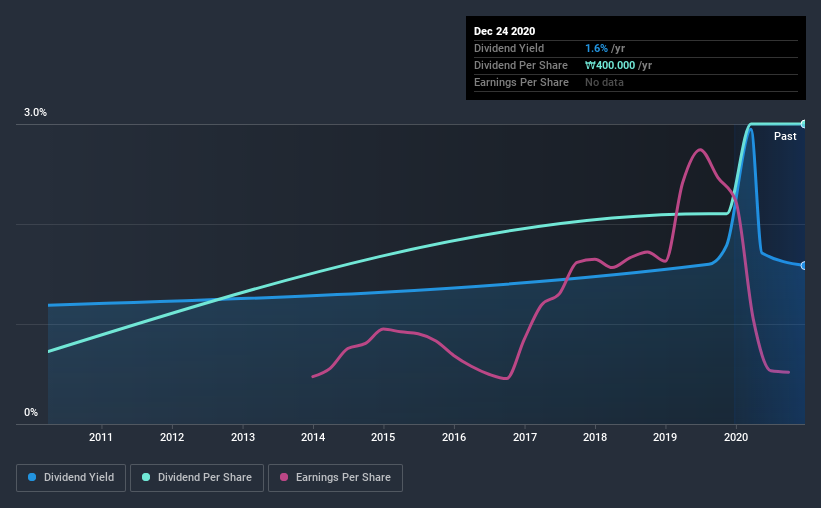This screenshot has height=508, width=821.
Task: Click the Dec 24 2020 tooltip header
Action: tap(504, 31)
